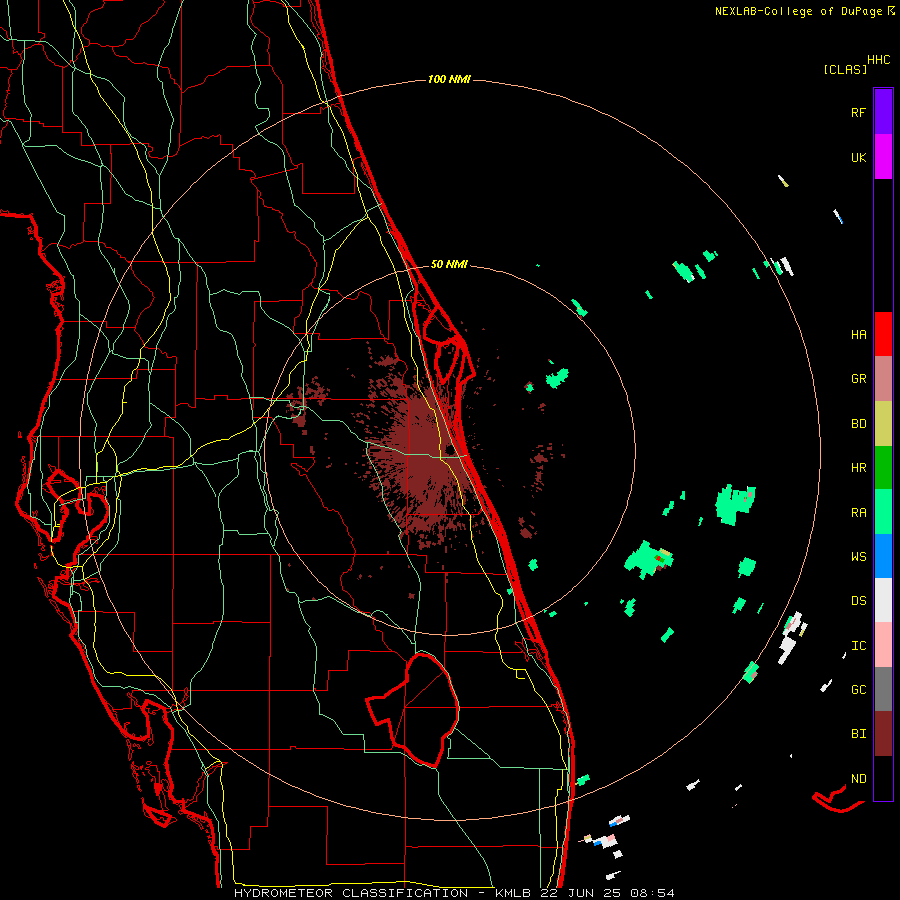The width and height of the screenshot is (900, 900).
Task: Click the '100 NMI' range ring label
Action: click(x=449, y=79)
